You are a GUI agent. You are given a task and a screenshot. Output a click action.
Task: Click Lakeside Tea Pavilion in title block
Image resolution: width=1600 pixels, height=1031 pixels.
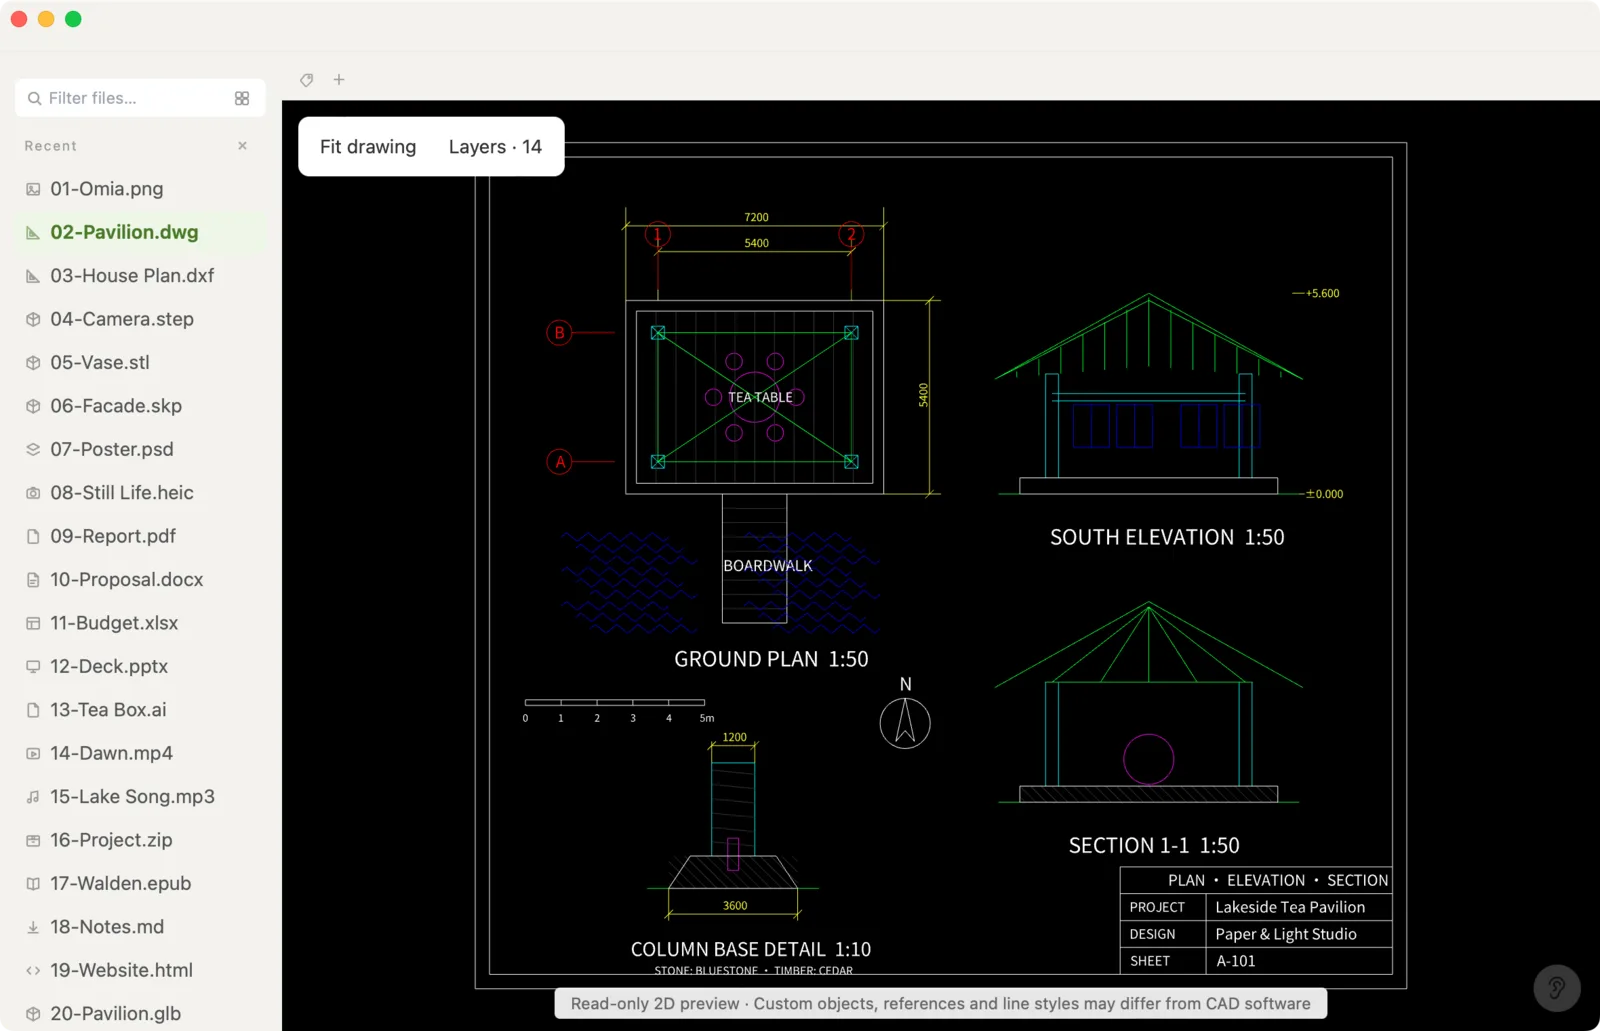1290,907
